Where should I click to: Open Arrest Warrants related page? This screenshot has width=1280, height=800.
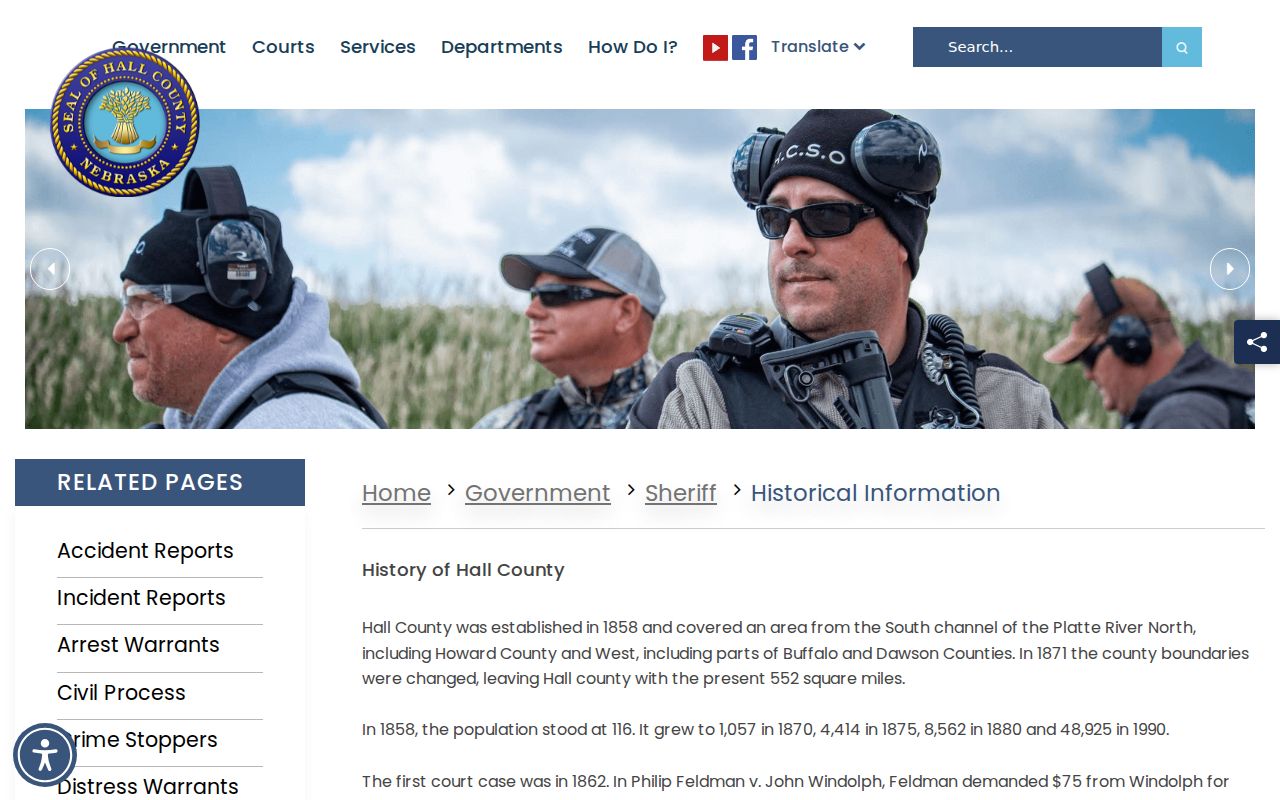click(138, 645)
